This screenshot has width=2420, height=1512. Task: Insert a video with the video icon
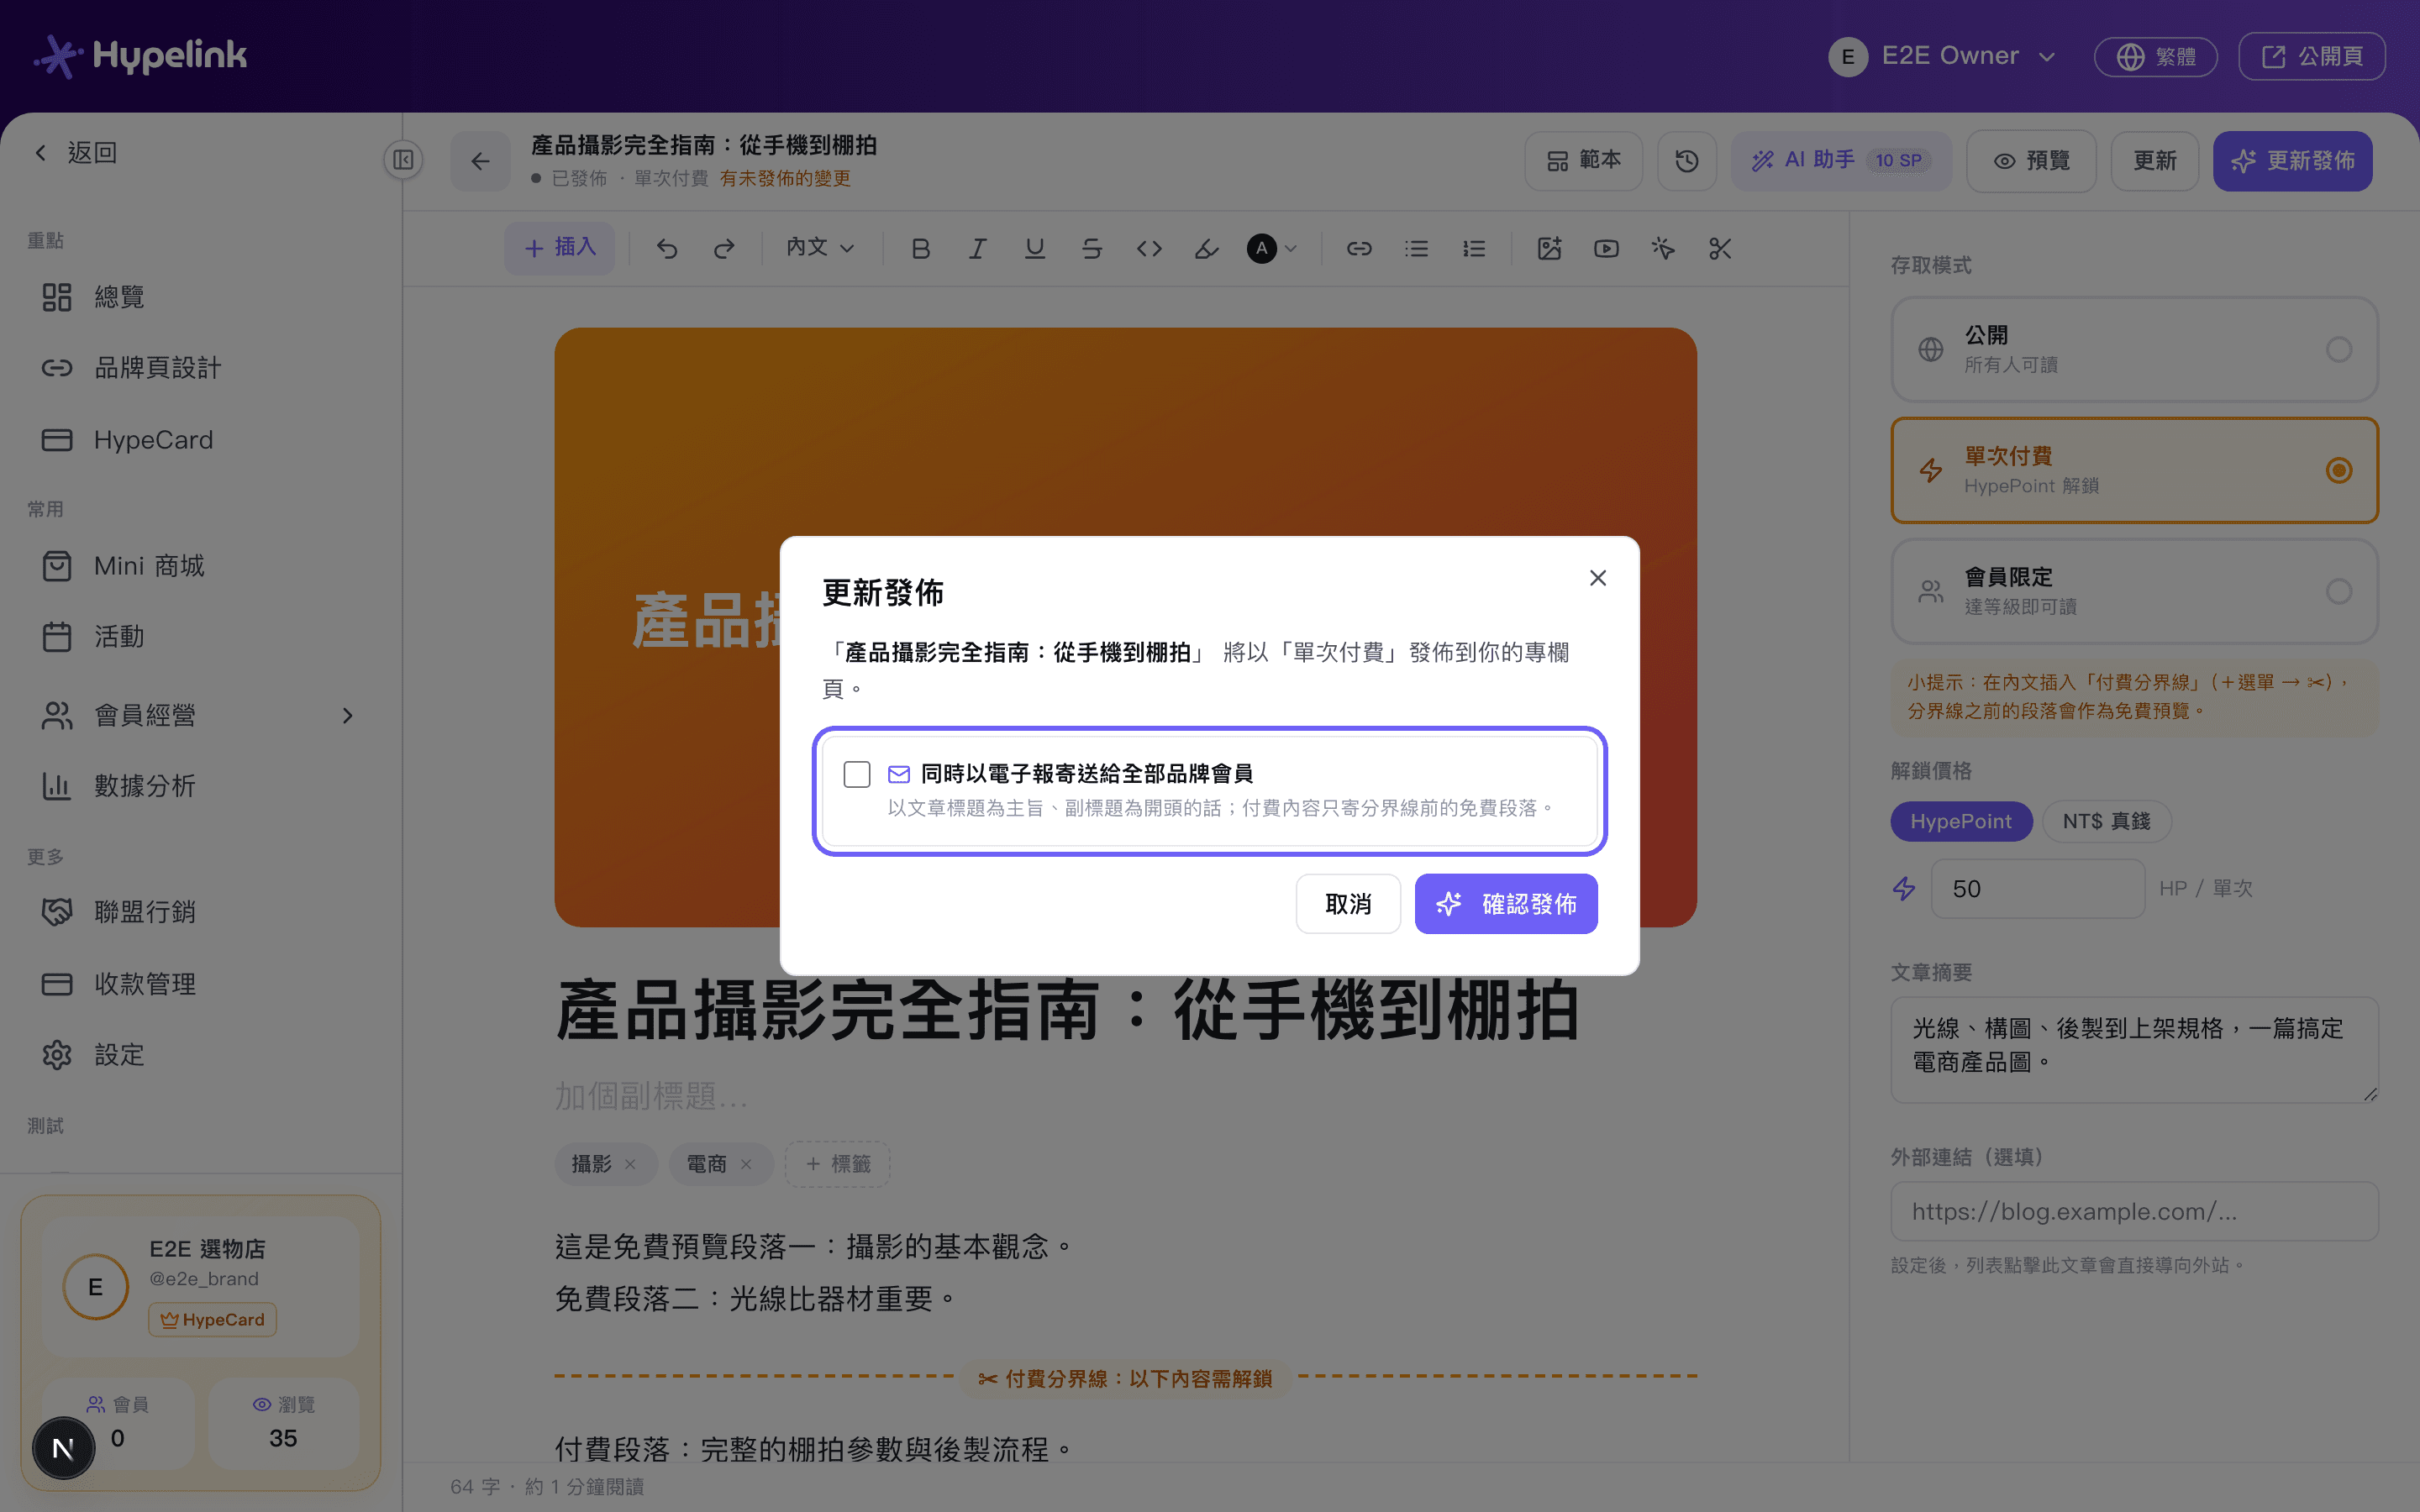point(1606,248)
